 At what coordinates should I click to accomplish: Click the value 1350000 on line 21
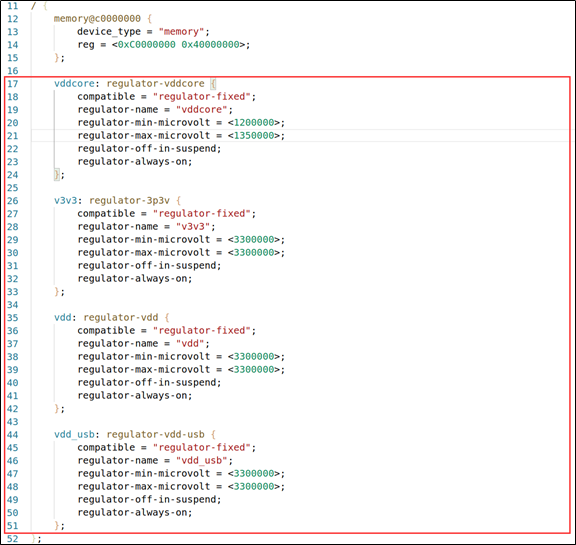pos(254,136)
